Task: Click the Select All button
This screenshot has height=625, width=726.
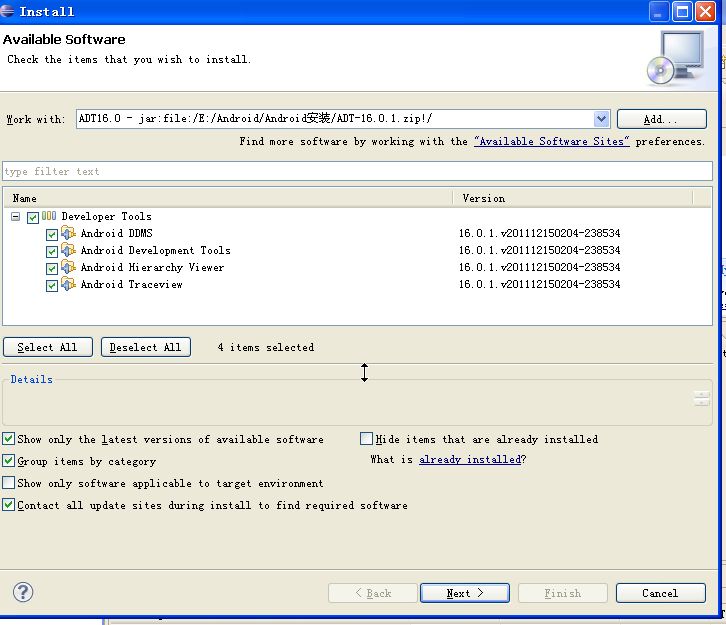Action: [48, 347]
